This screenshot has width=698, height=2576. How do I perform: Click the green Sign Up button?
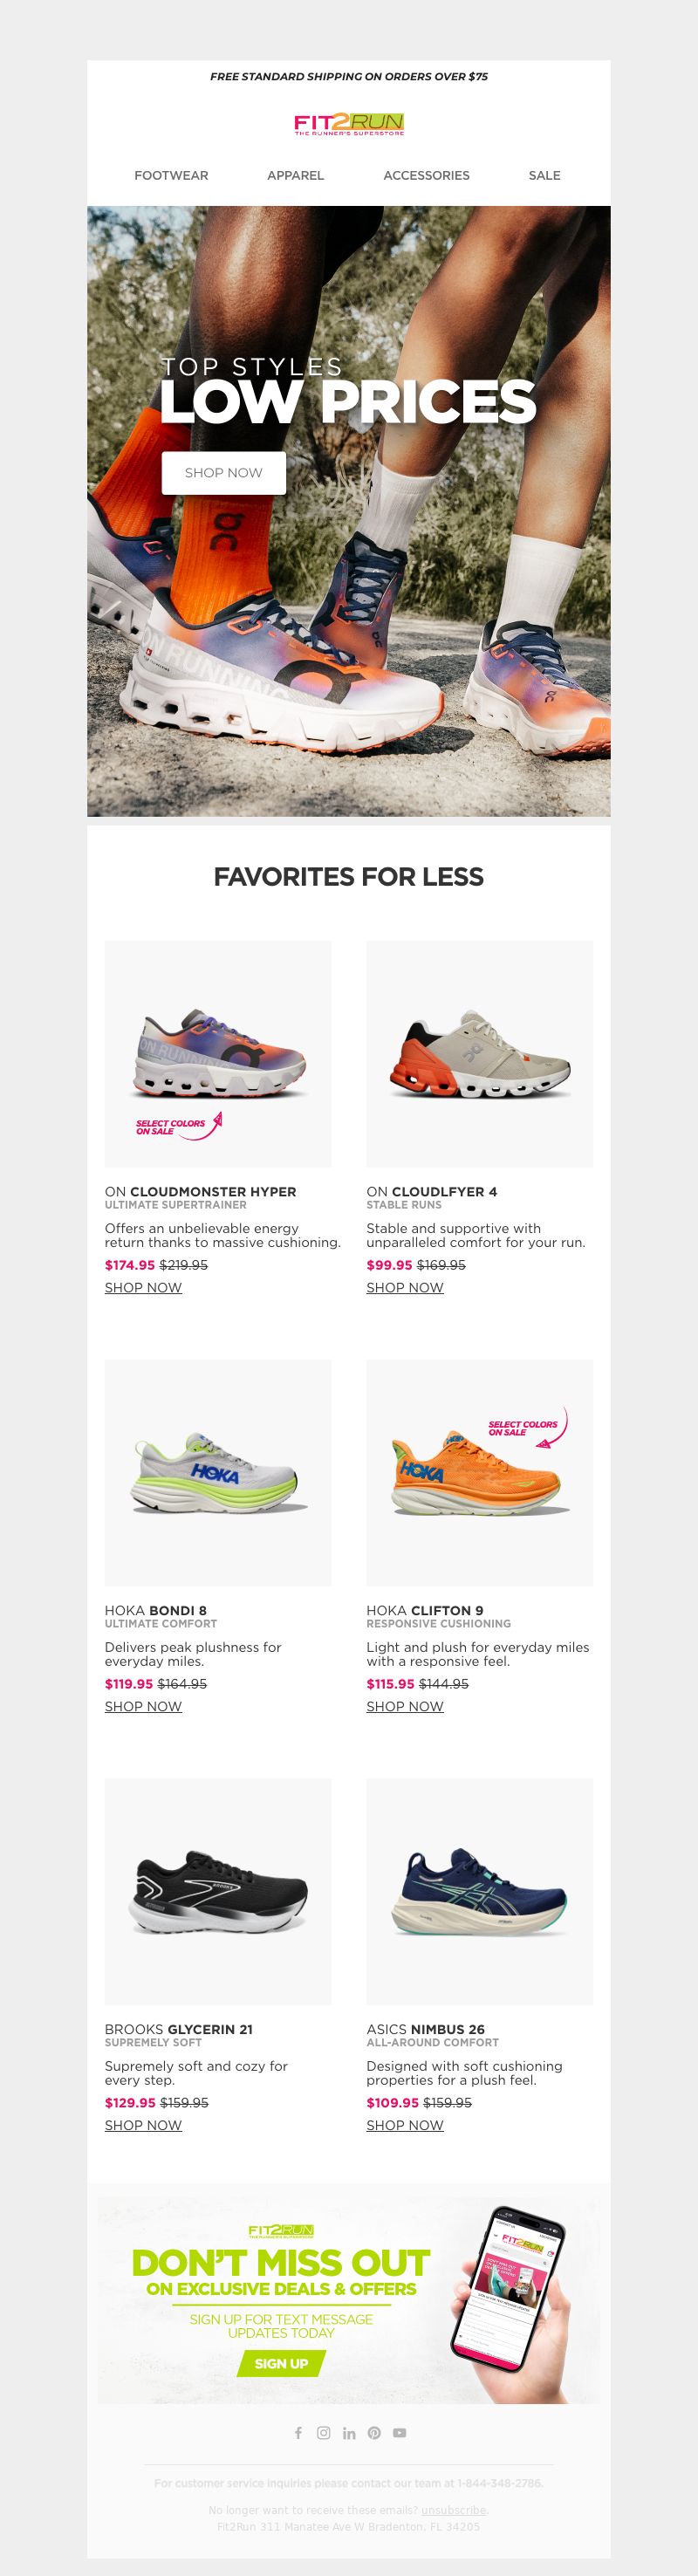point(281,2363)
